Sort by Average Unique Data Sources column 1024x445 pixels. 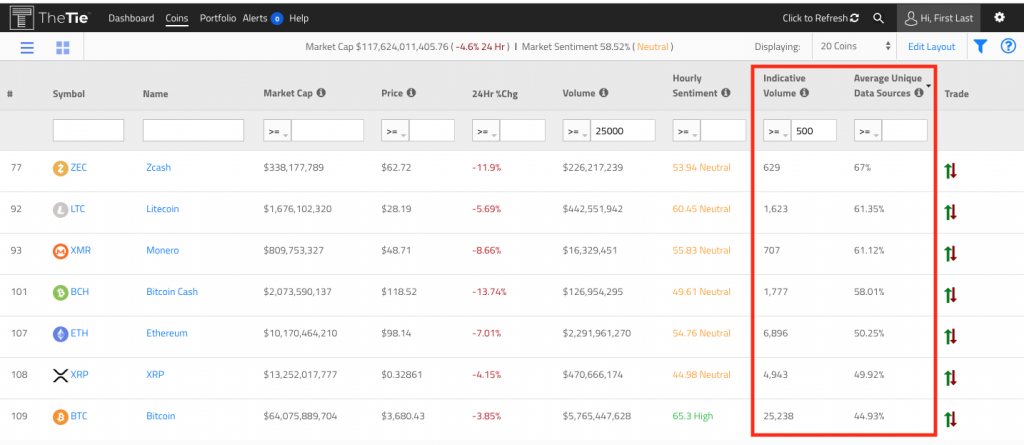click(887, 85)
